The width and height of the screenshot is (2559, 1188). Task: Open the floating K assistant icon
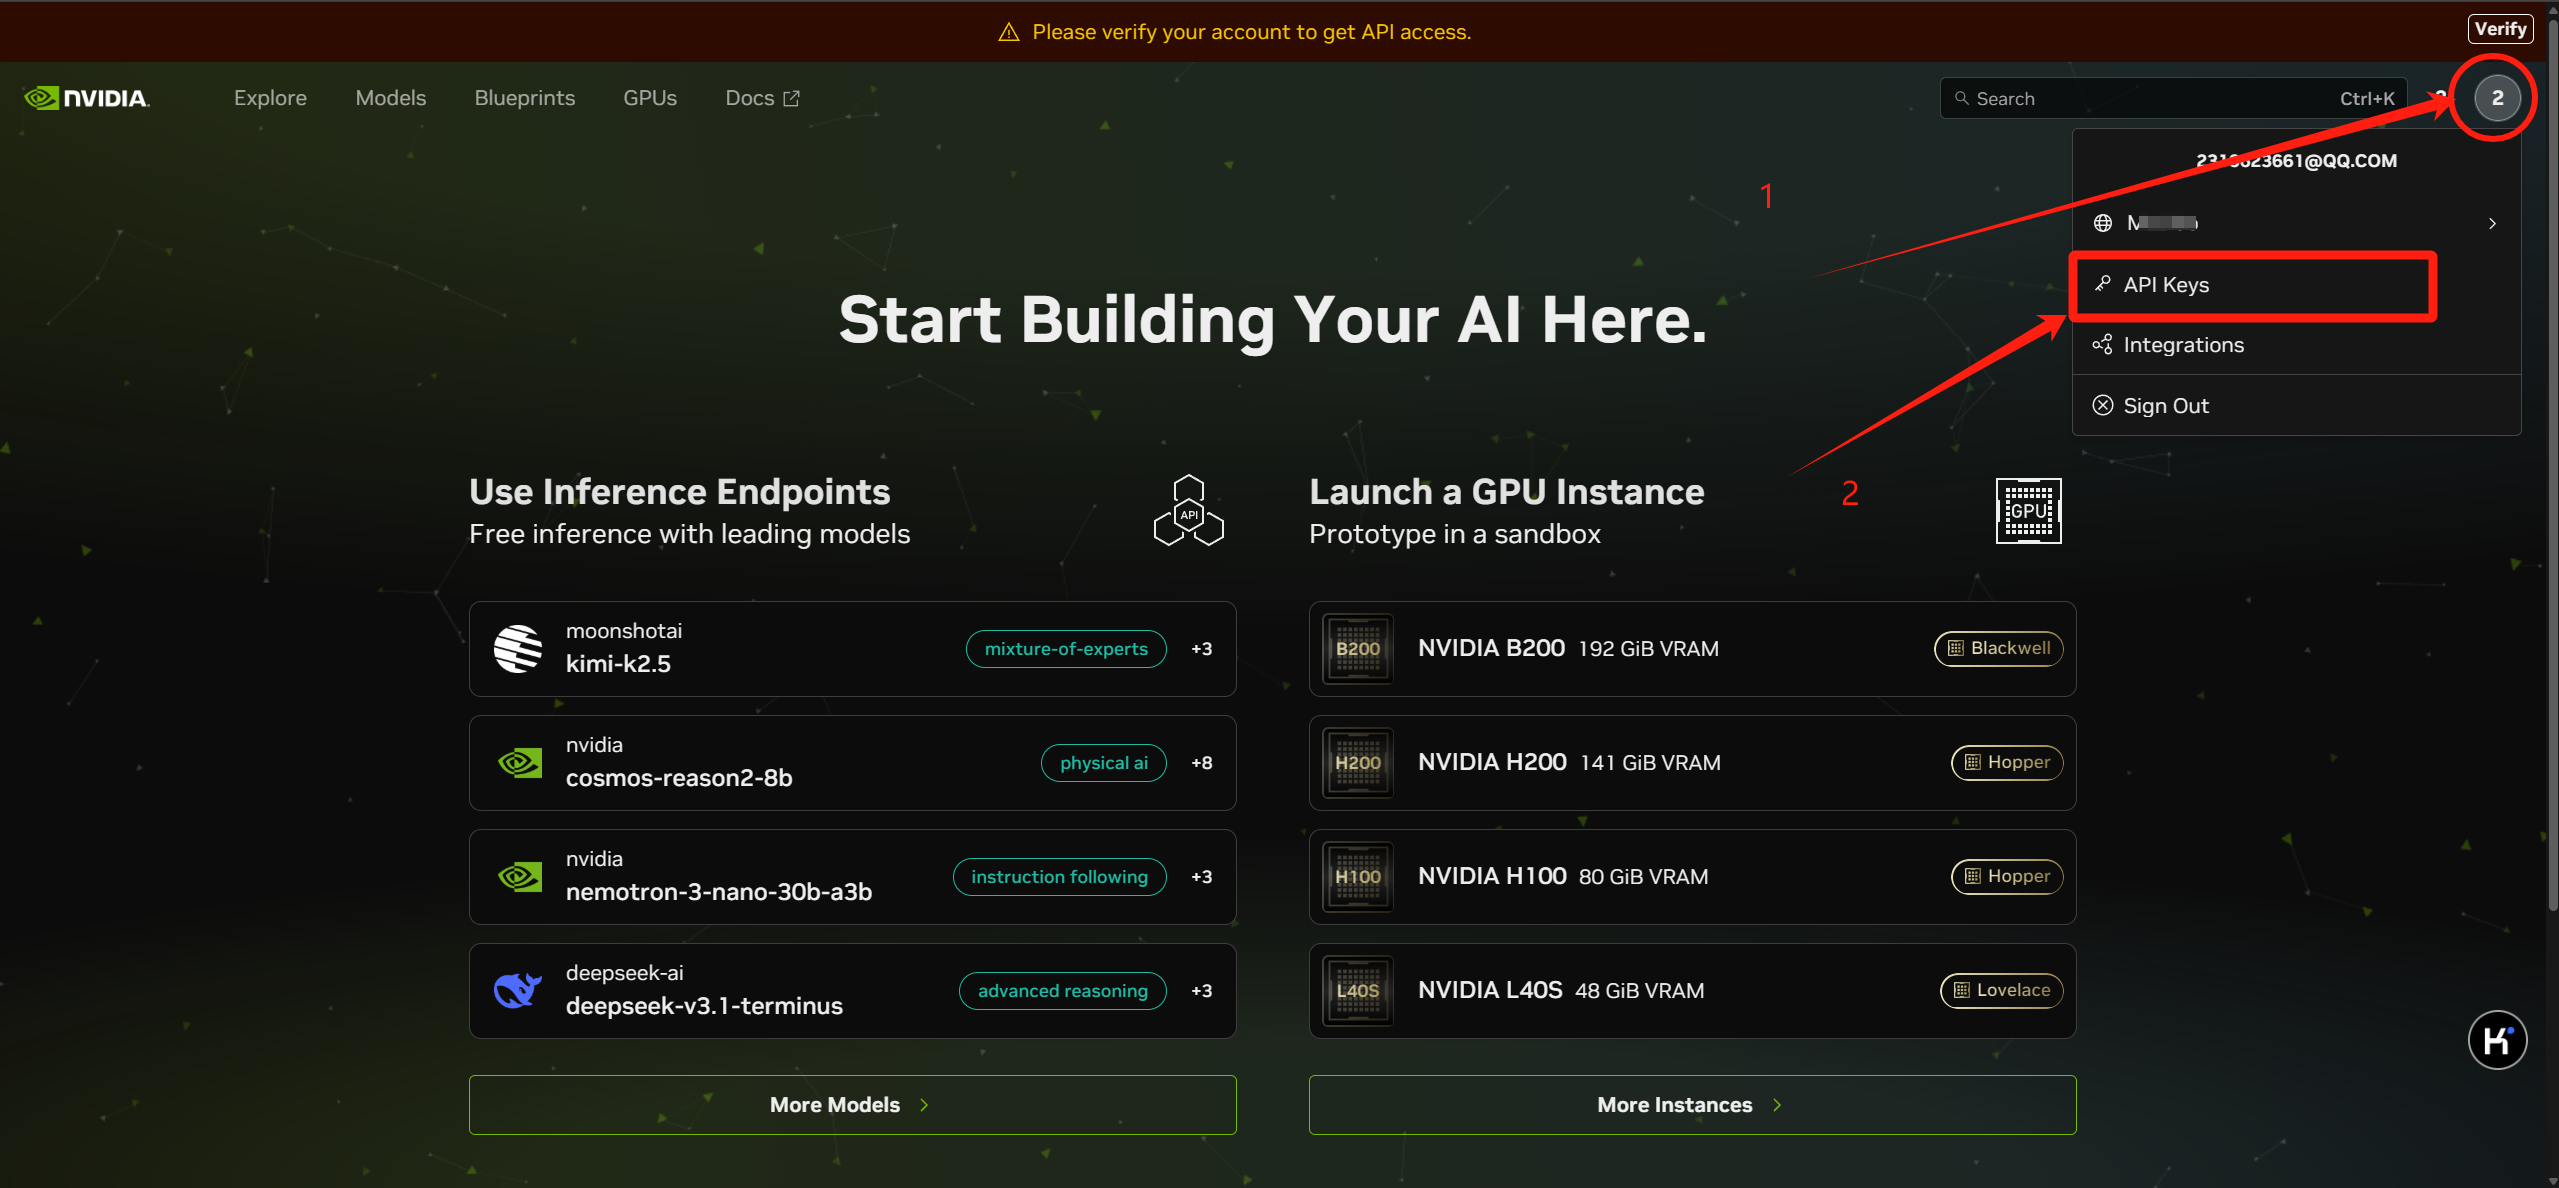tap(2496, 1041)
